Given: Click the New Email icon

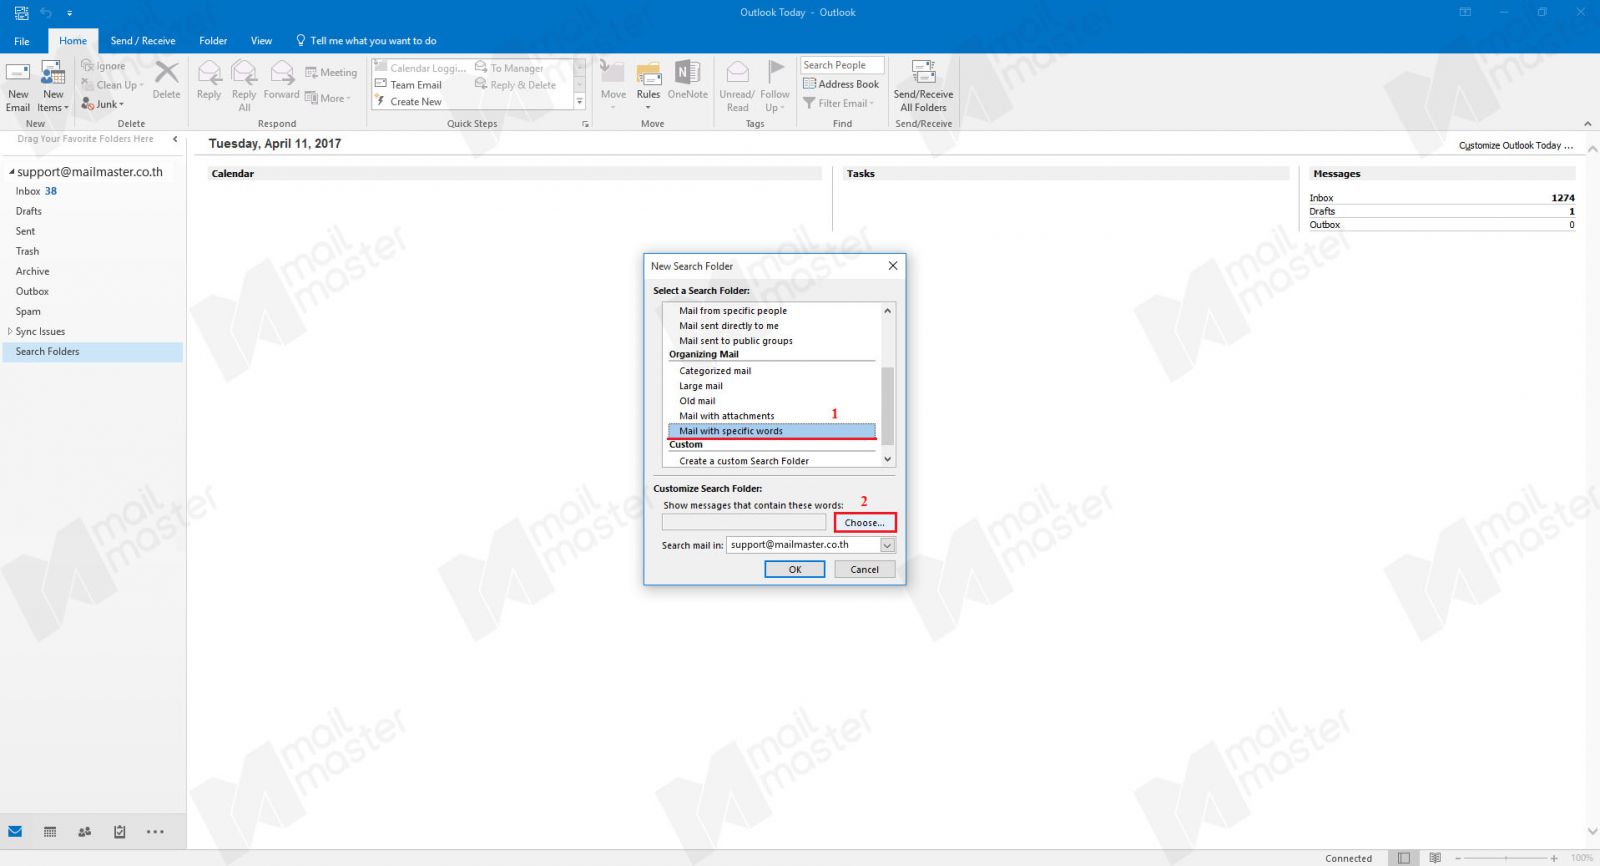Looking at the screenshot, I should click(x=18, y=74).
